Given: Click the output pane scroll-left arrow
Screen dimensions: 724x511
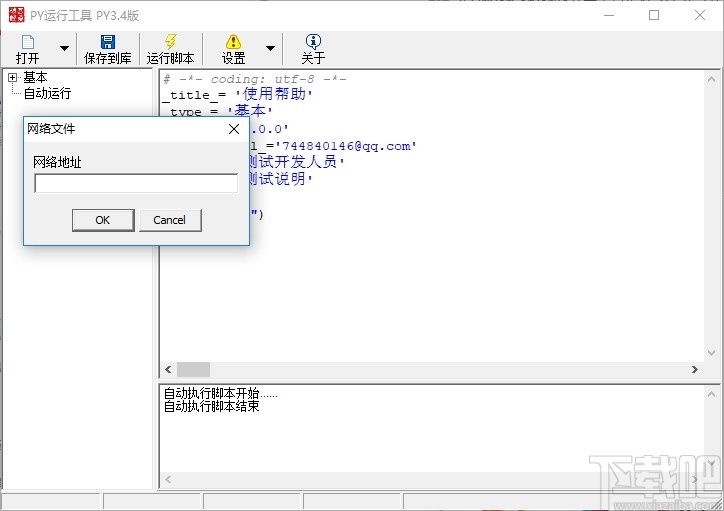Looking at the screenshot, I should click(x=168, y=480).
